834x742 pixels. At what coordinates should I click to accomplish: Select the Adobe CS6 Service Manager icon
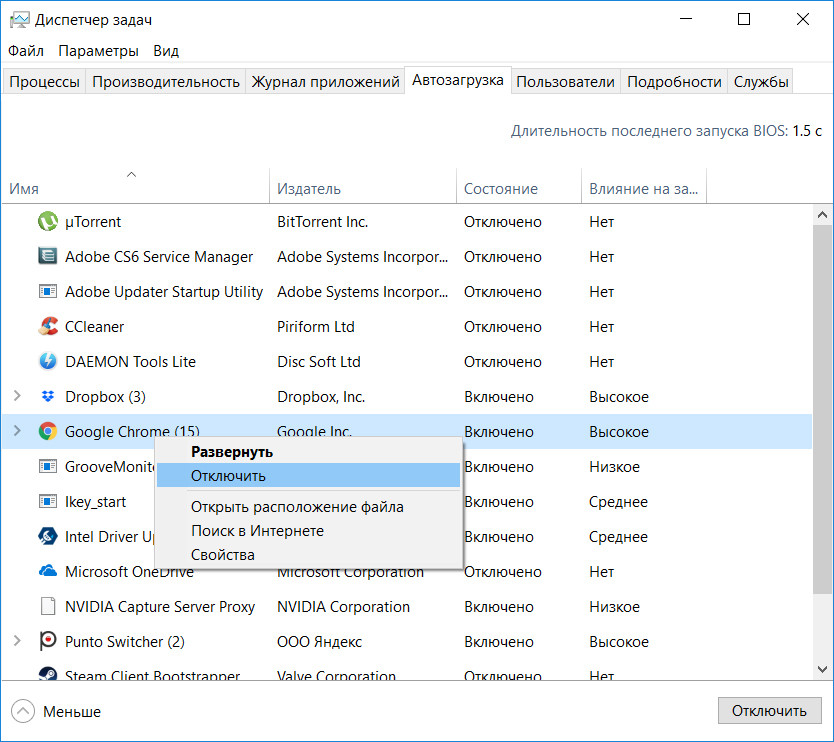47,257
